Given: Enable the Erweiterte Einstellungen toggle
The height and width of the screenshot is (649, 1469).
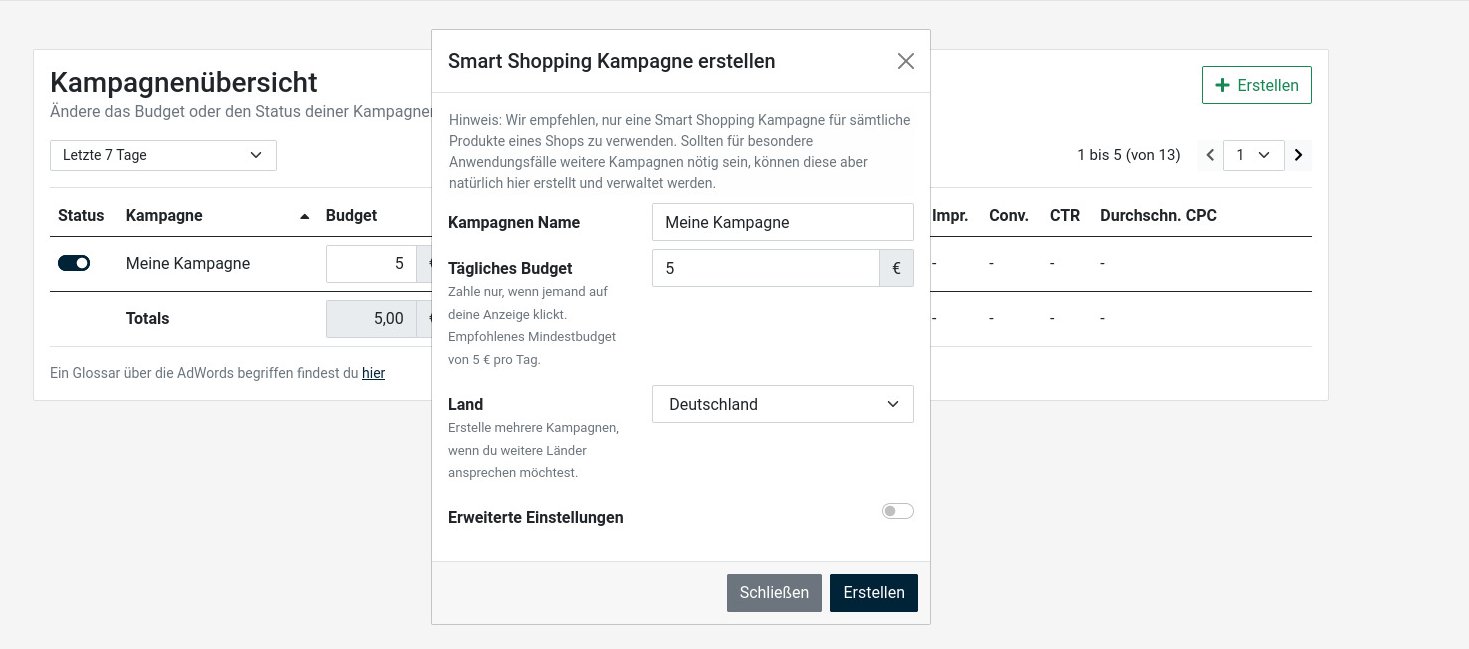Looking at the screenshot, I should coord(897,511).
